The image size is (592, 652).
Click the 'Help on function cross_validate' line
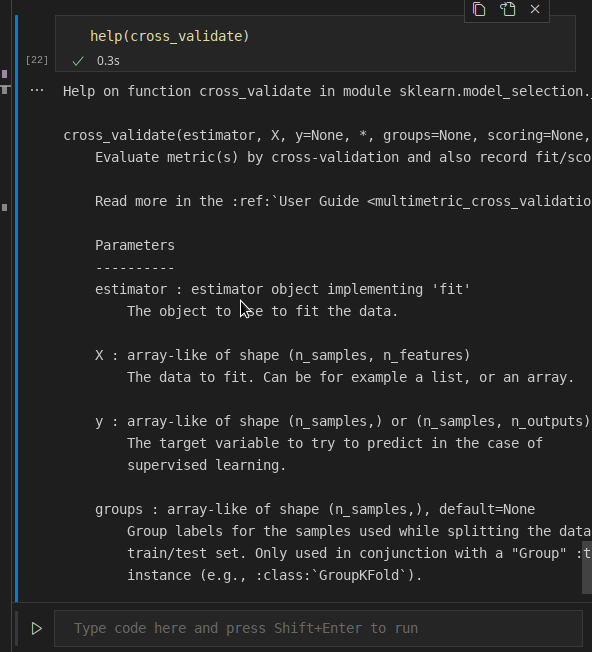coord(327,91)
